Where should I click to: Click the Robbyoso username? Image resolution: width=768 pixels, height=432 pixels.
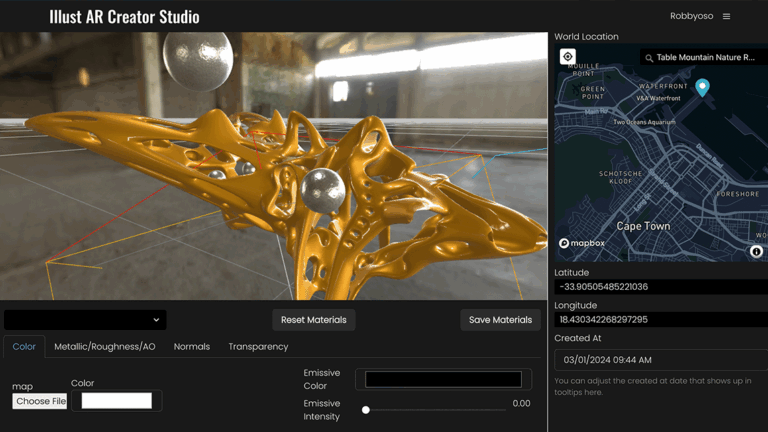tap(691, 16)
